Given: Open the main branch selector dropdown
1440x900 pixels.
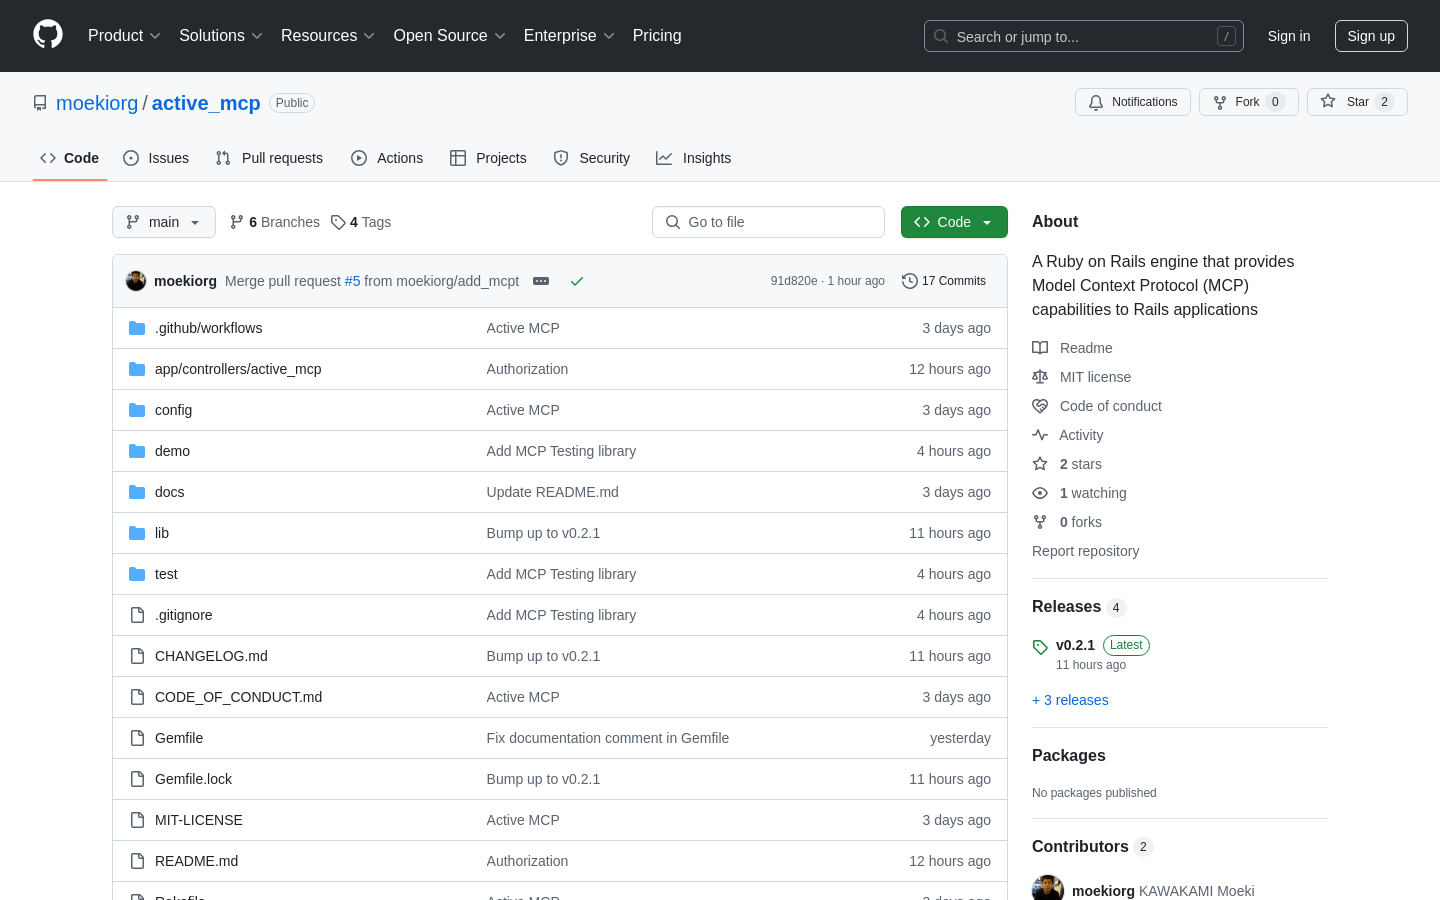Looking at the screenshot, I should point(164,222).
